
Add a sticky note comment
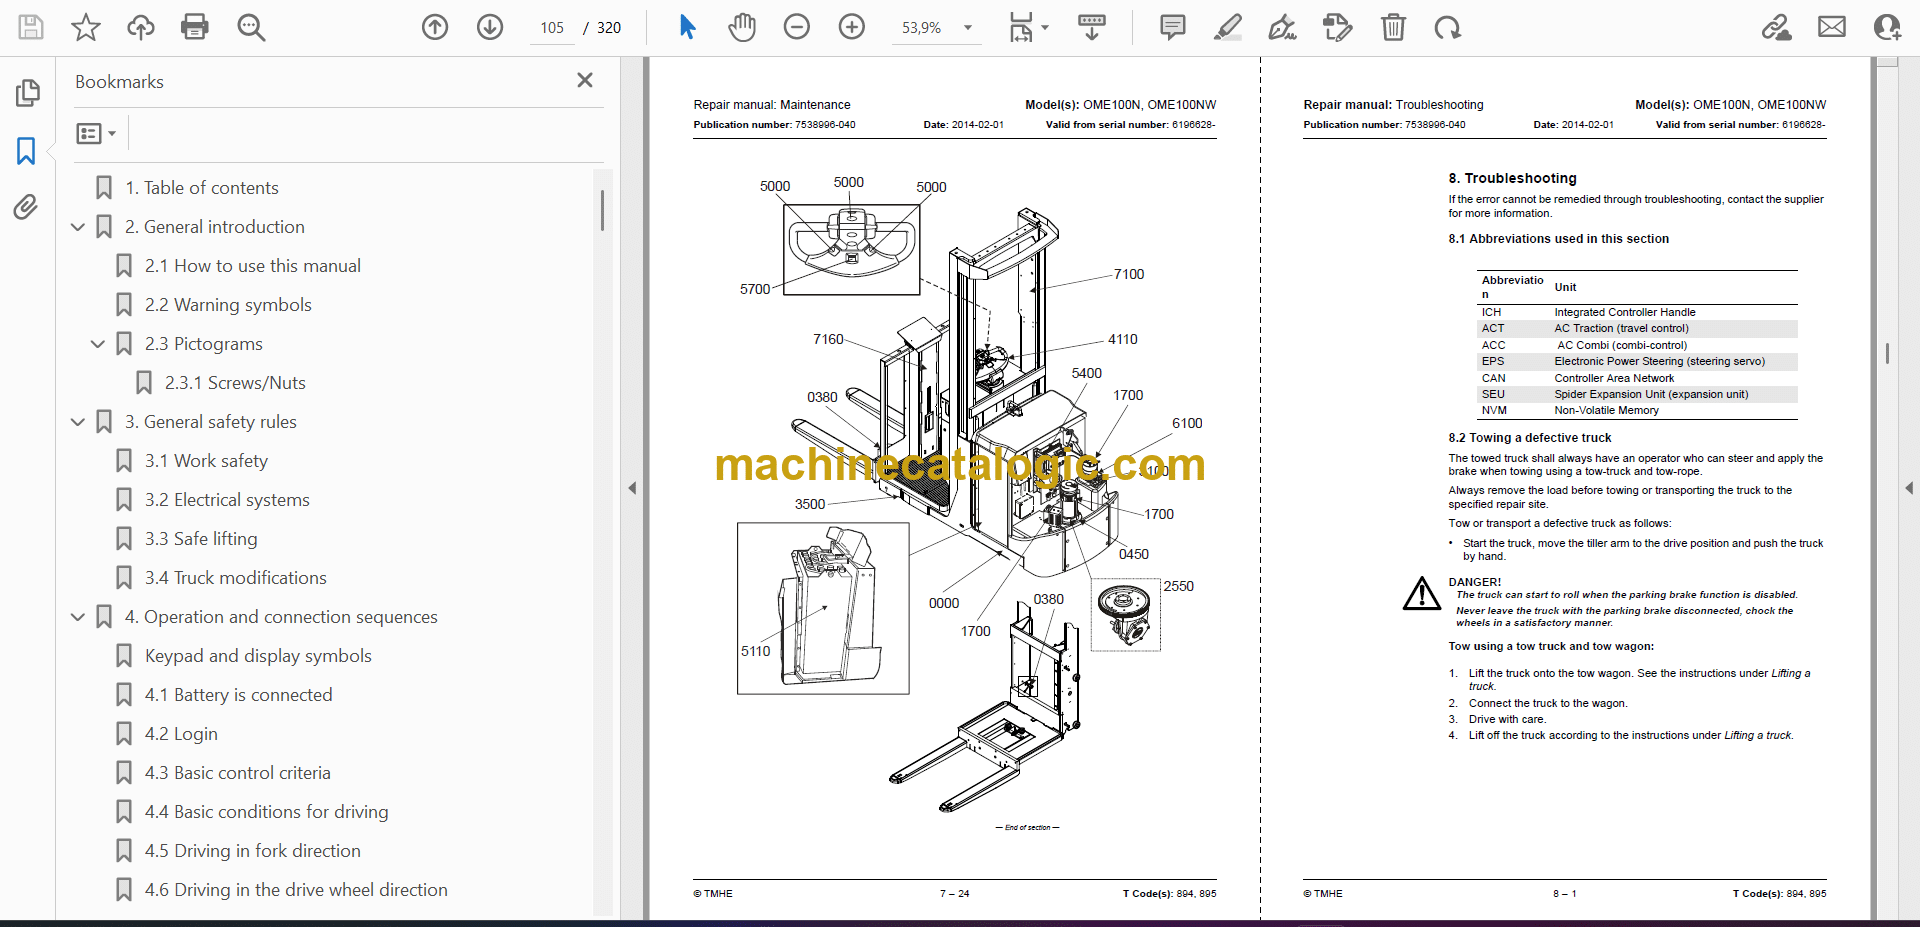[x=1173, y=27]
